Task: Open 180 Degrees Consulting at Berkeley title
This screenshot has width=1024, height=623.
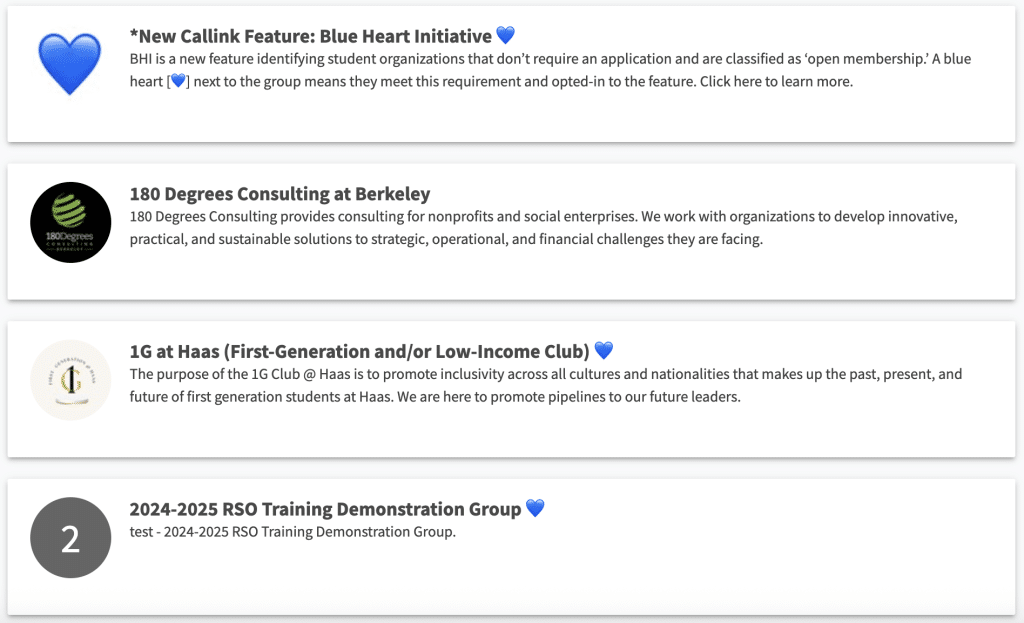Action: tap(280, 194)
